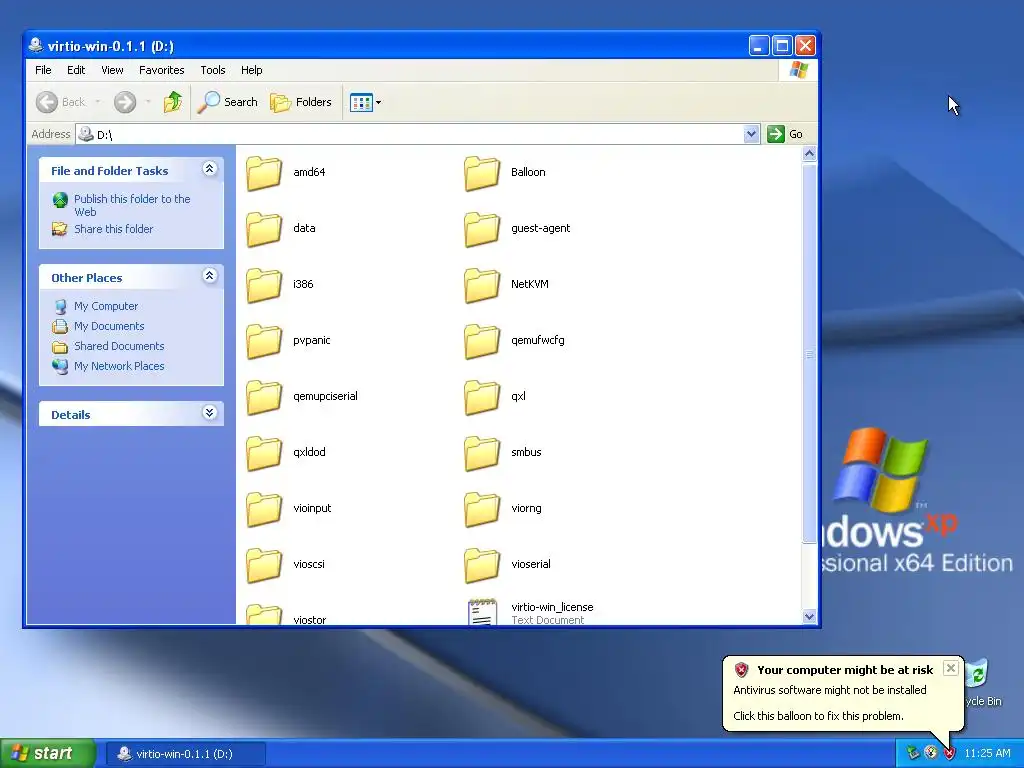
Task: Select the viostor folder icon
Action: (264, 615)
